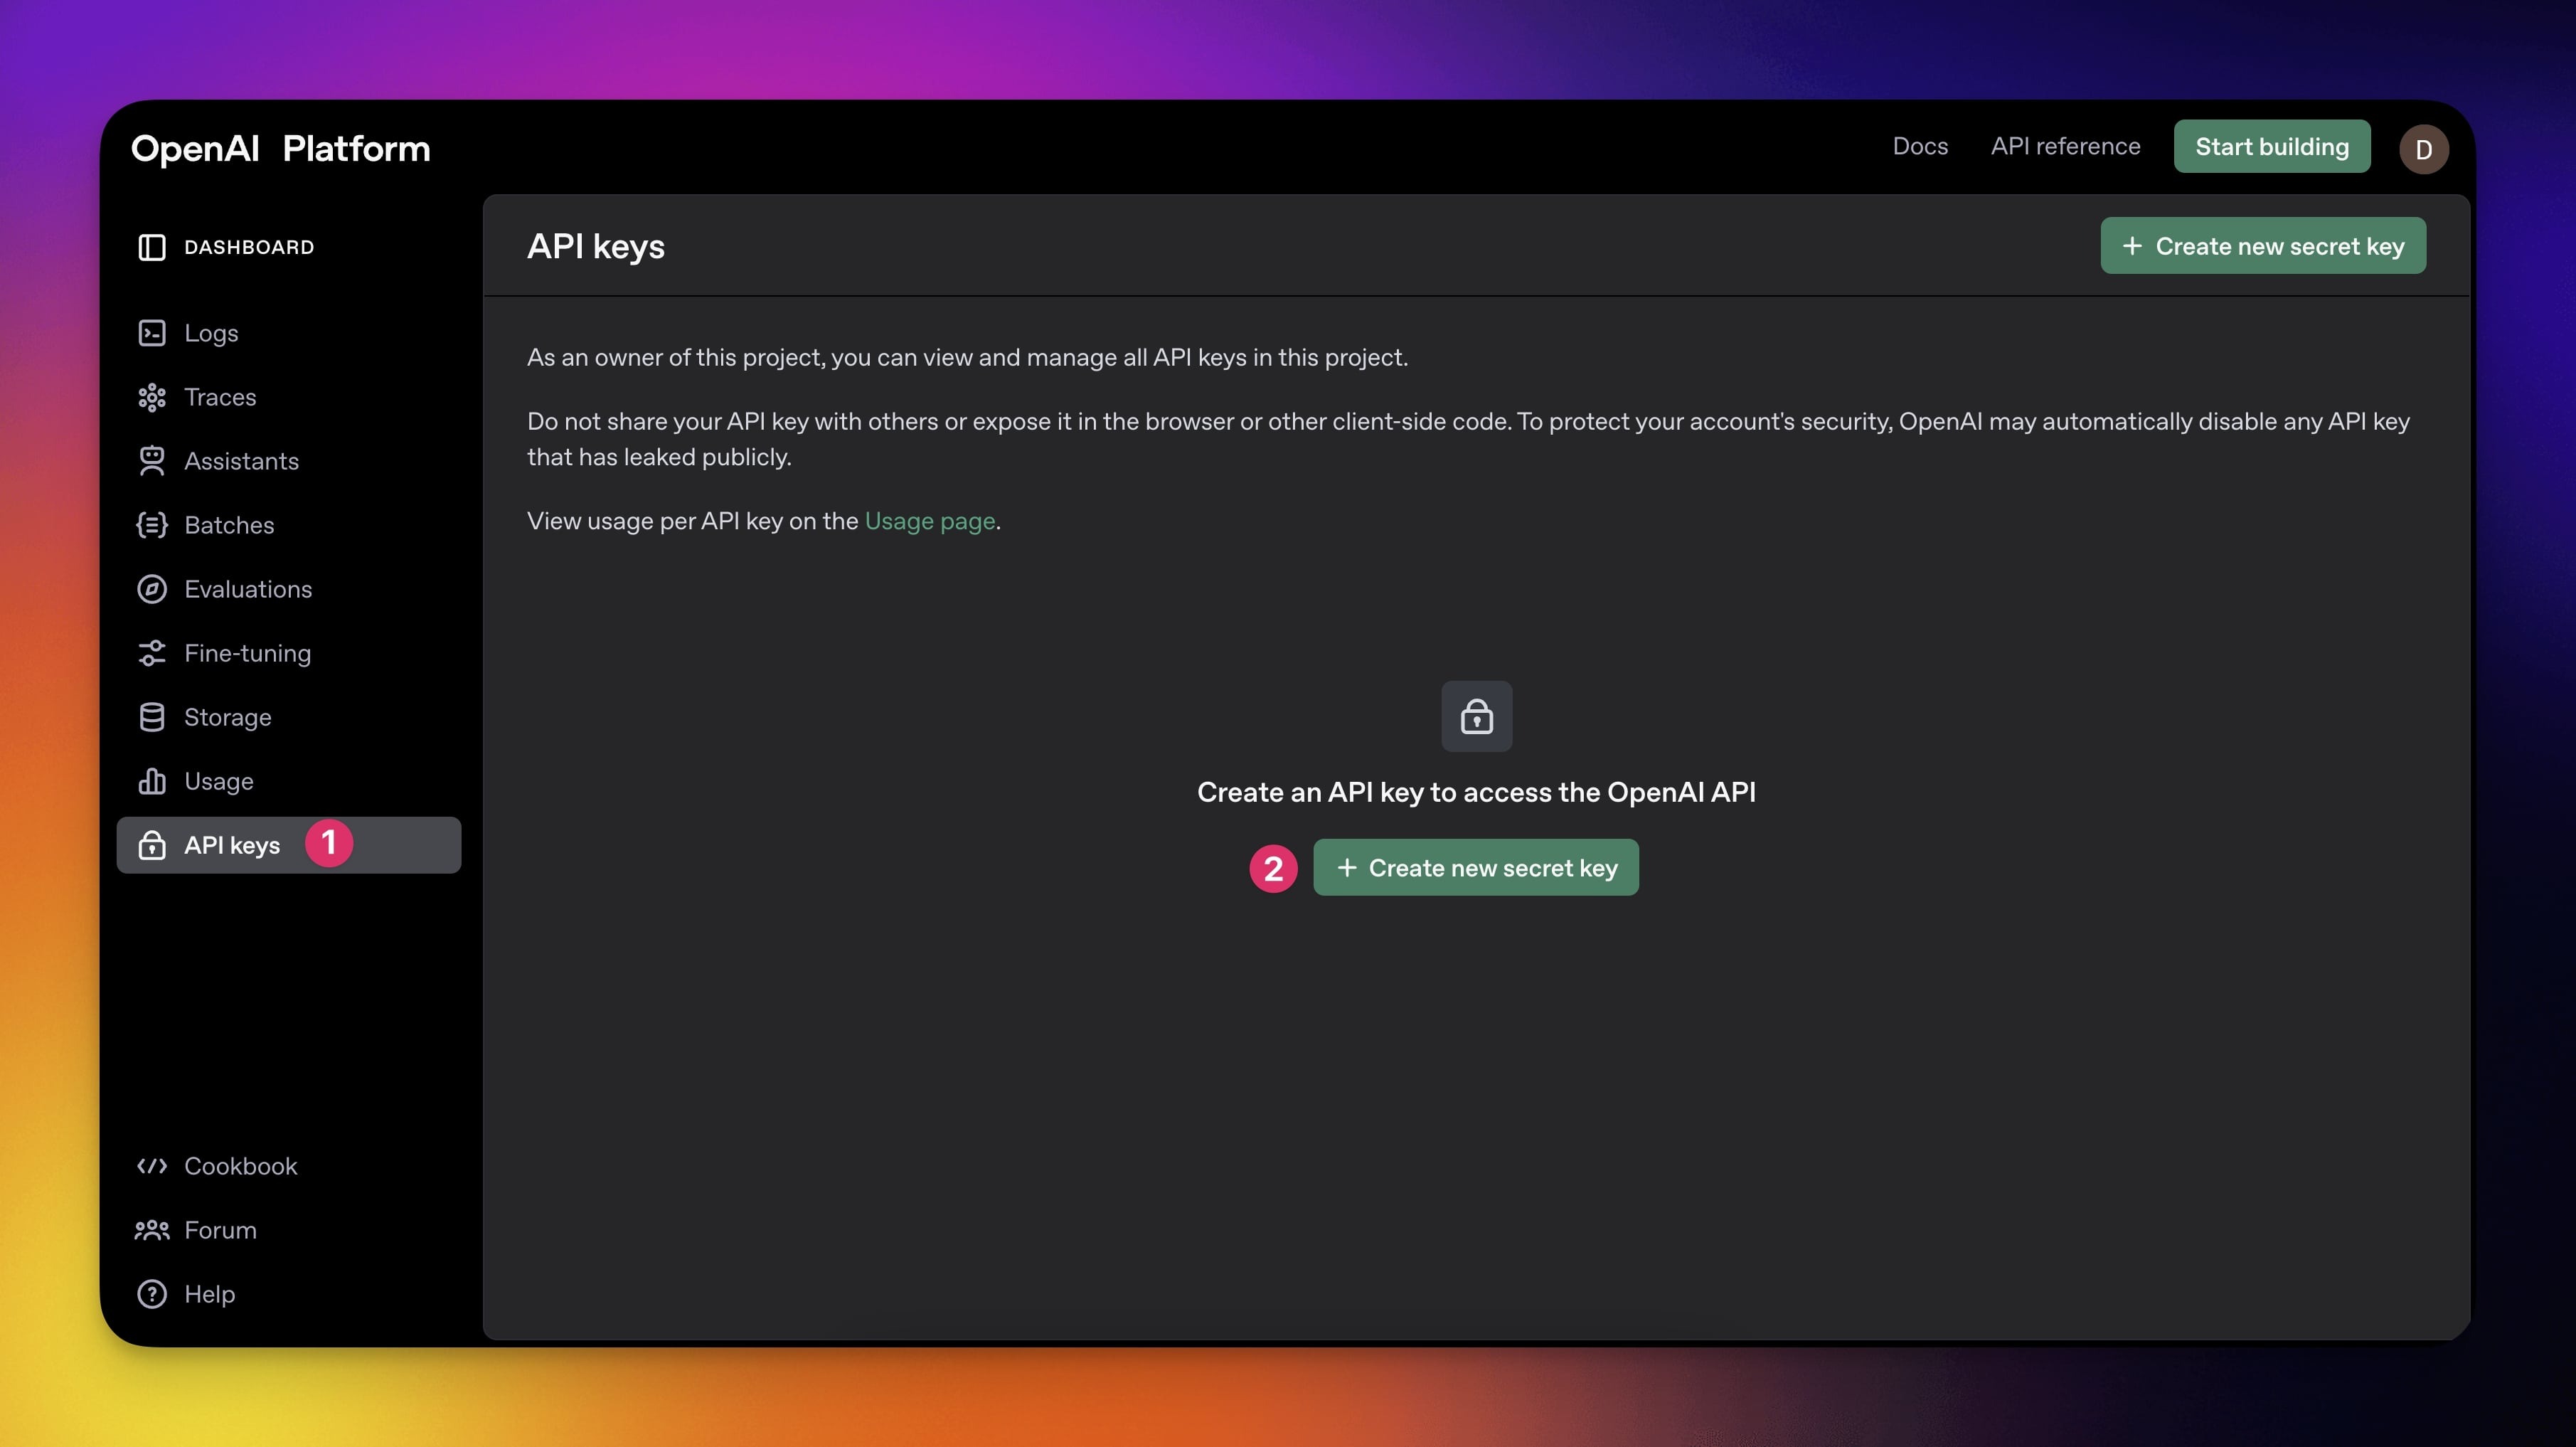Open the Help sidebar item

click(x=209, y=1294)
